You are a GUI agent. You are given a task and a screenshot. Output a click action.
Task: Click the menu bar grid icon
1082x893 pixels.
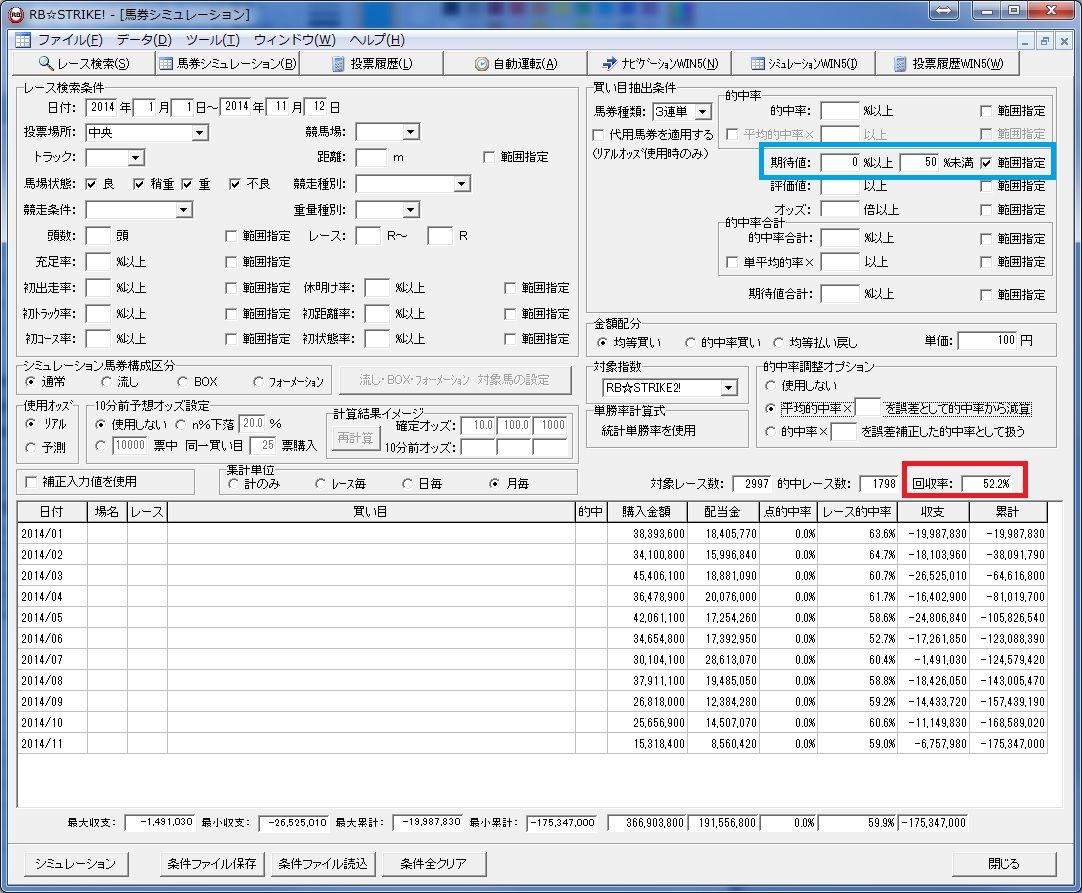(23, 40)
